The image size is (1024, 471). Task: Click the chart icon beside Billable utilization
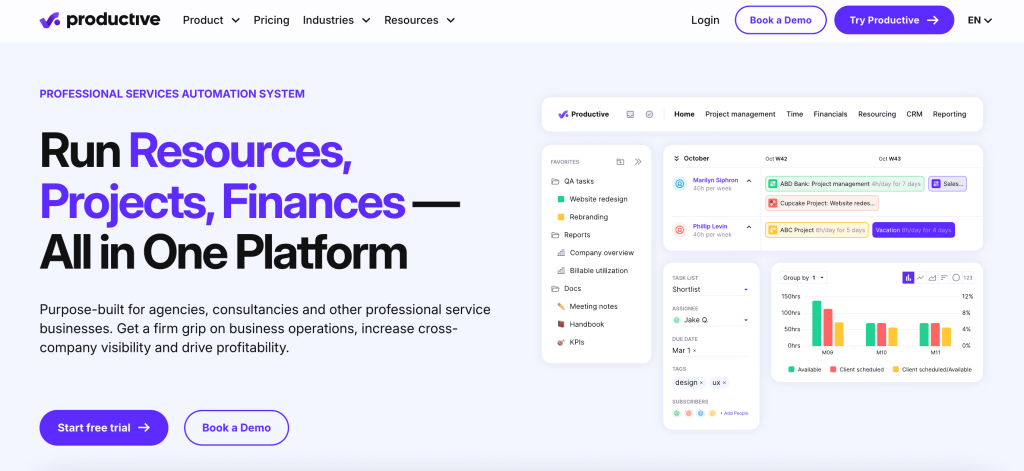561,270
